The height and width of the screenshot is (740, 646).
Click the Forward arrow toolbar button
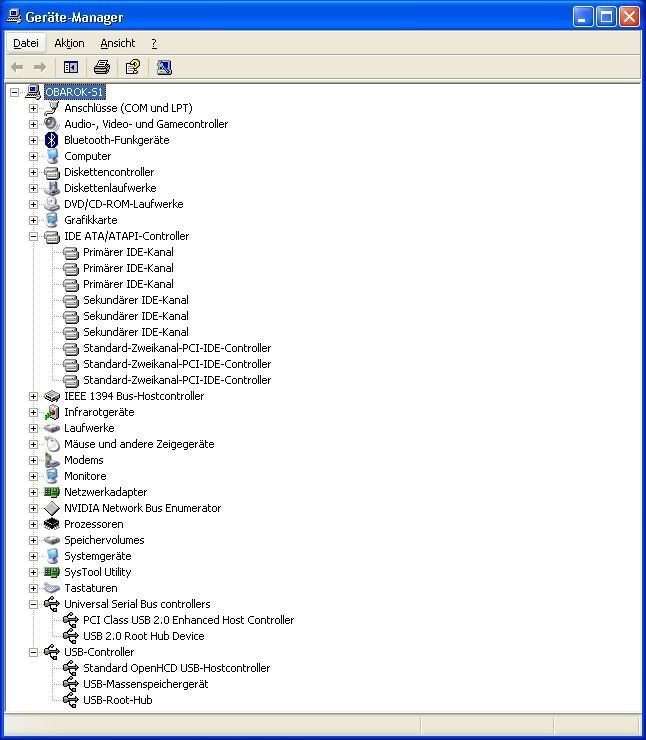(x=40, y=67)
